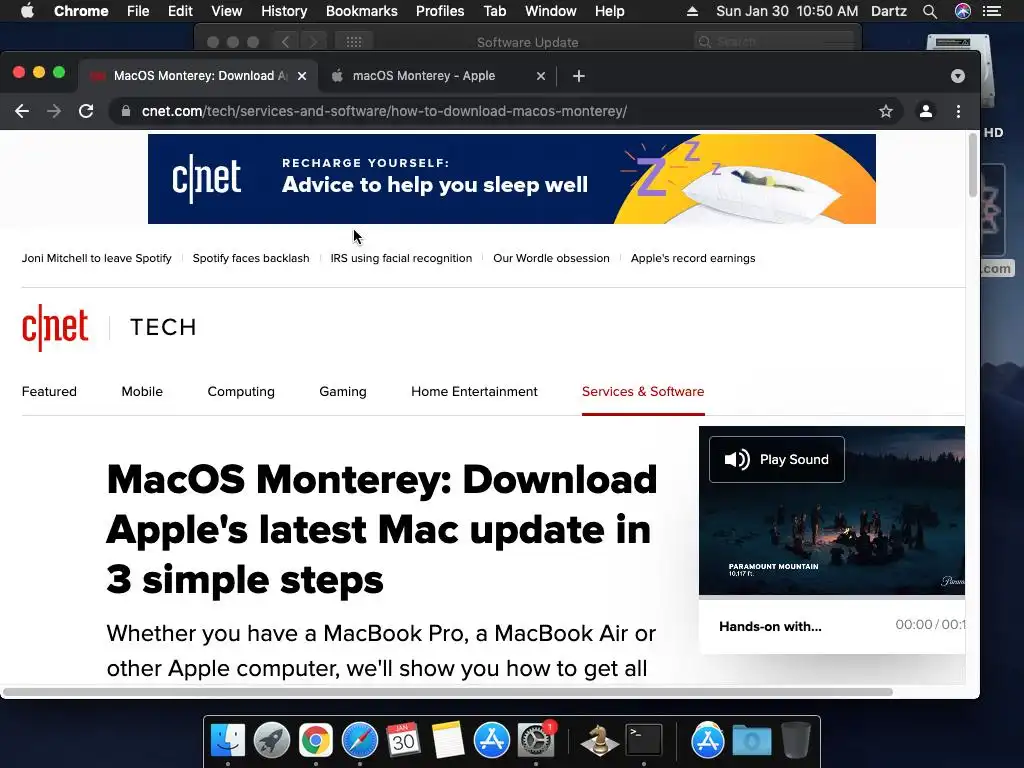
Task: Open the IRS using facial recognition link
Action: [x=401, y=258]
